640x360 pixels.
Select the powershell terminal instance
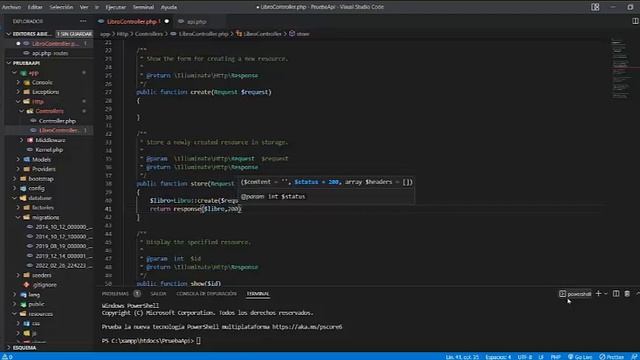point(575,294)
